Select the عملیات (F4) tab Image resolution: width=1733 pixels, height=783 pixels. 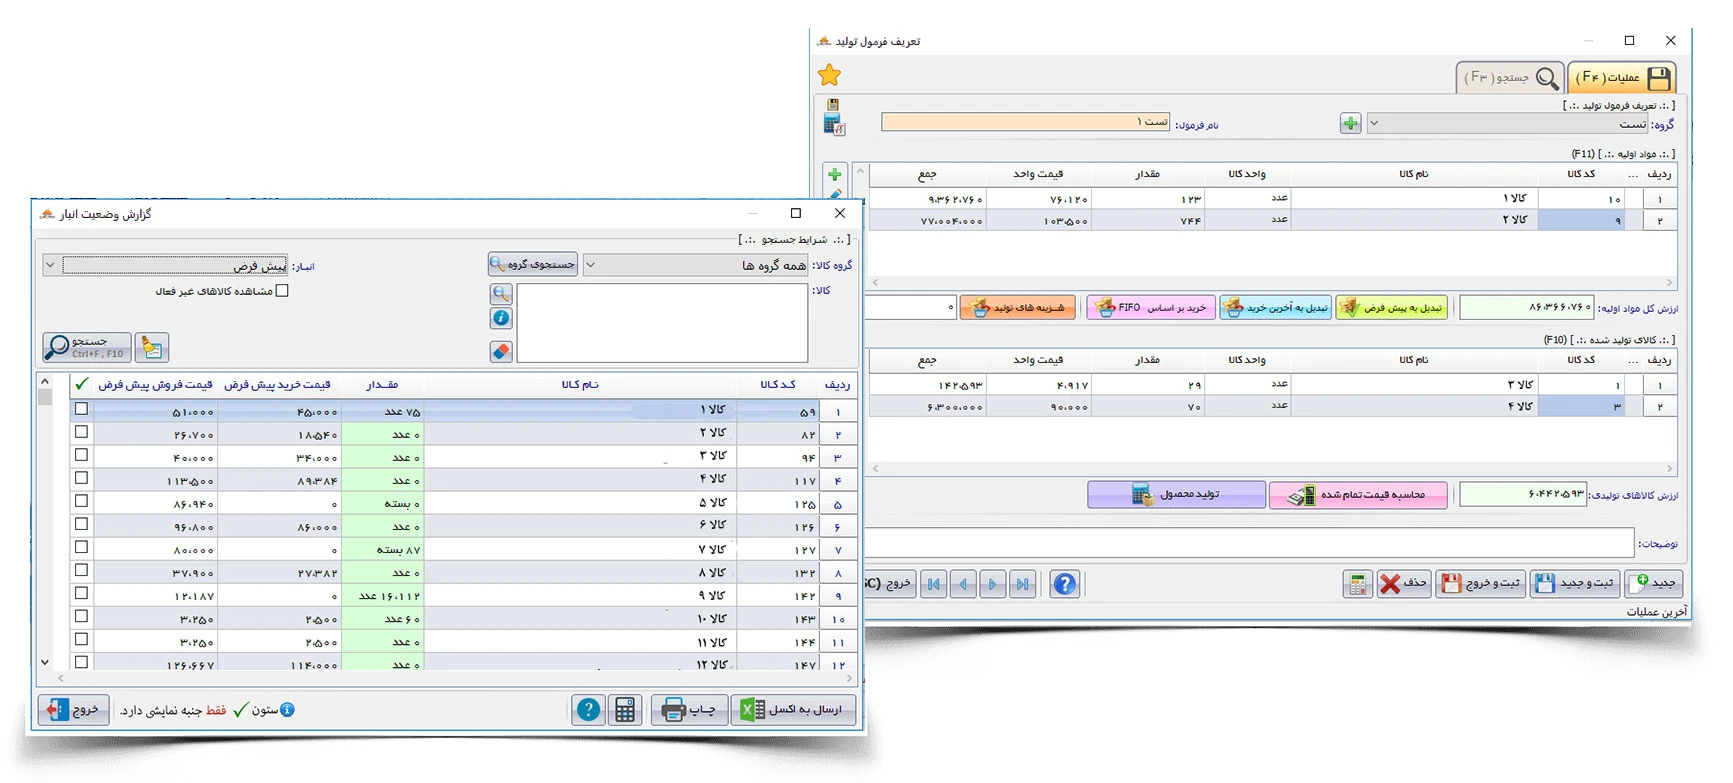point(1621,77)
